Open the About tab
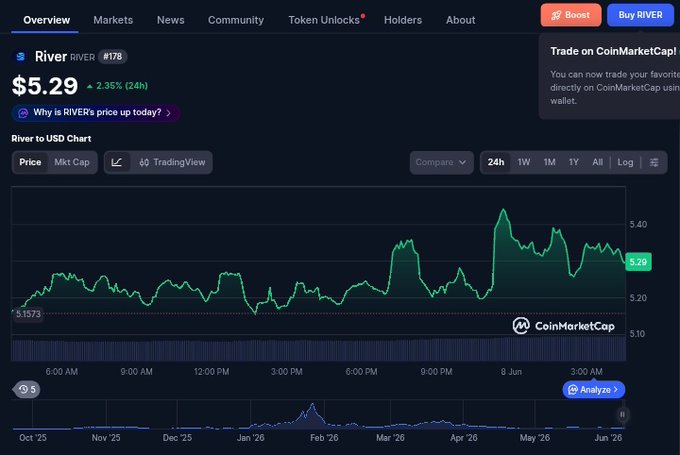Screen dimensions: 680x455 pyautogui.click(x=460, y=20)
